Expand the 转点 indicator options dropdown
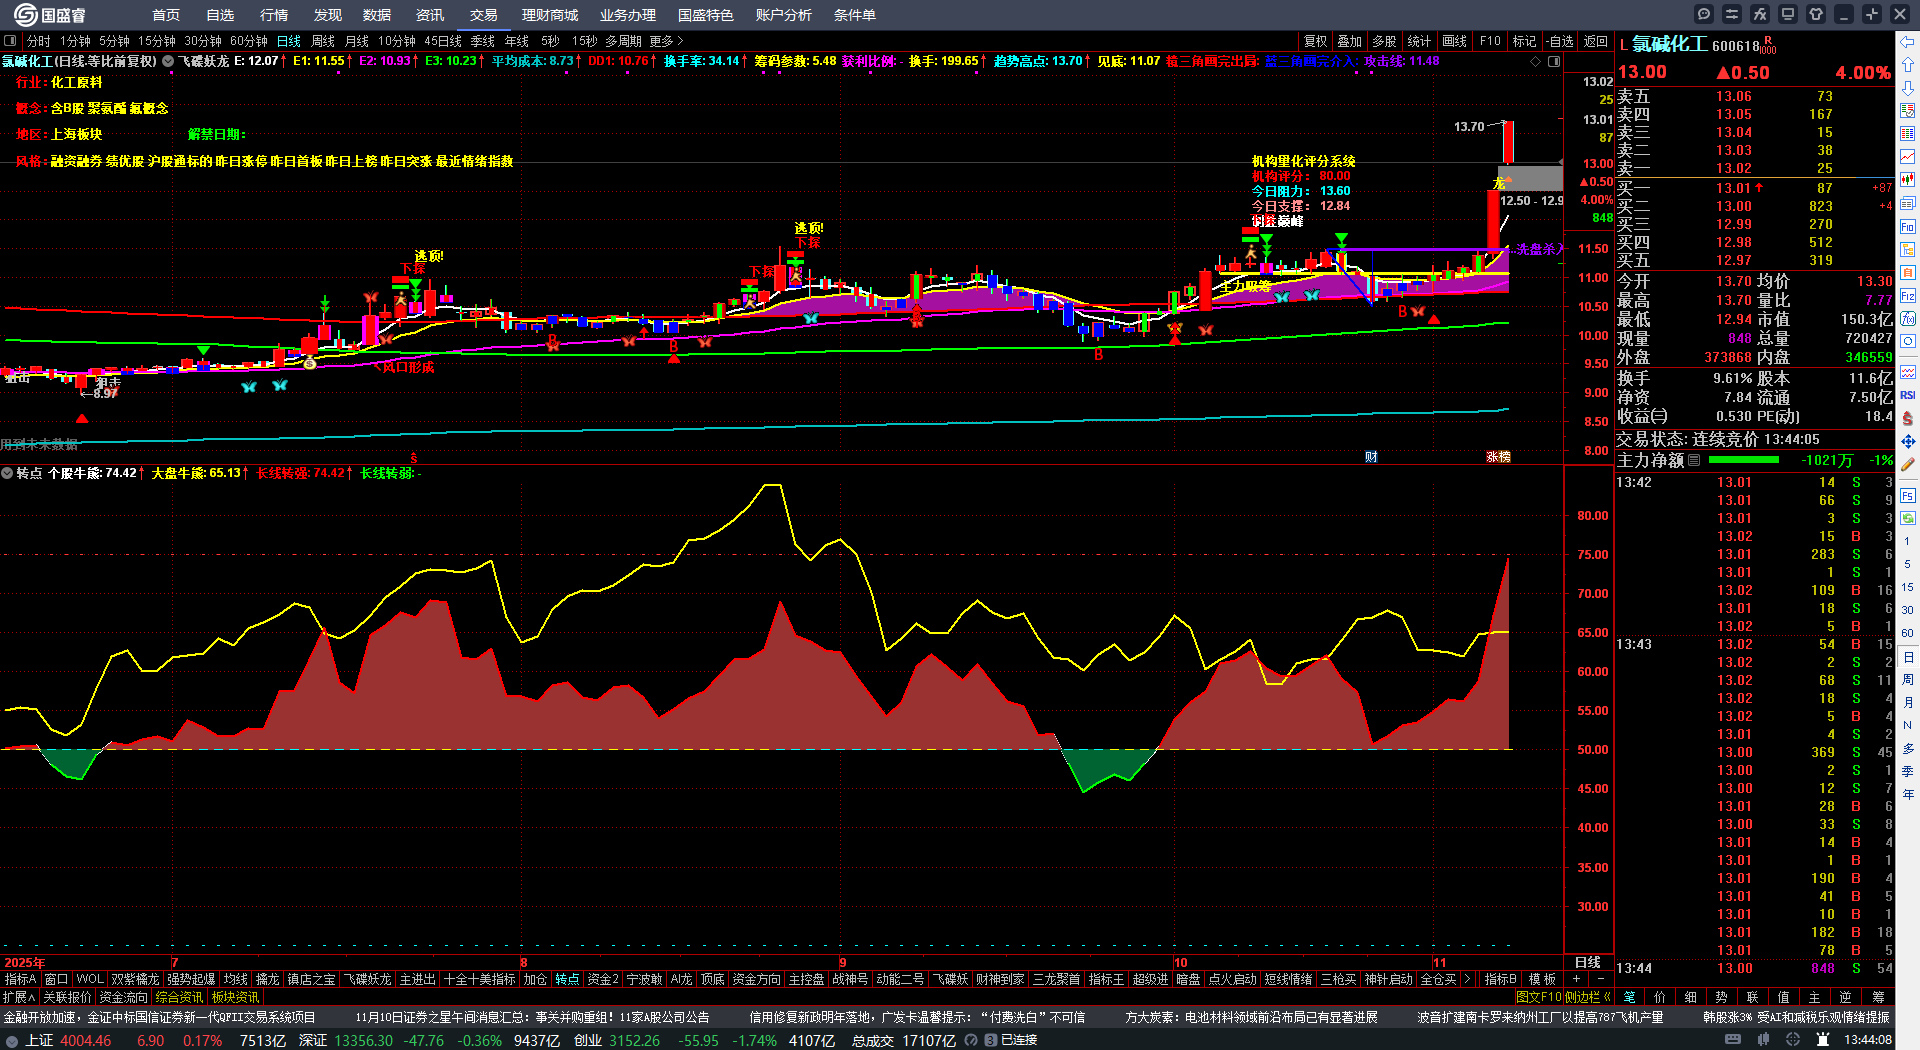The width and height of the screenshot is (1920, 1050). pyautogui.click(x=7, y=473)
